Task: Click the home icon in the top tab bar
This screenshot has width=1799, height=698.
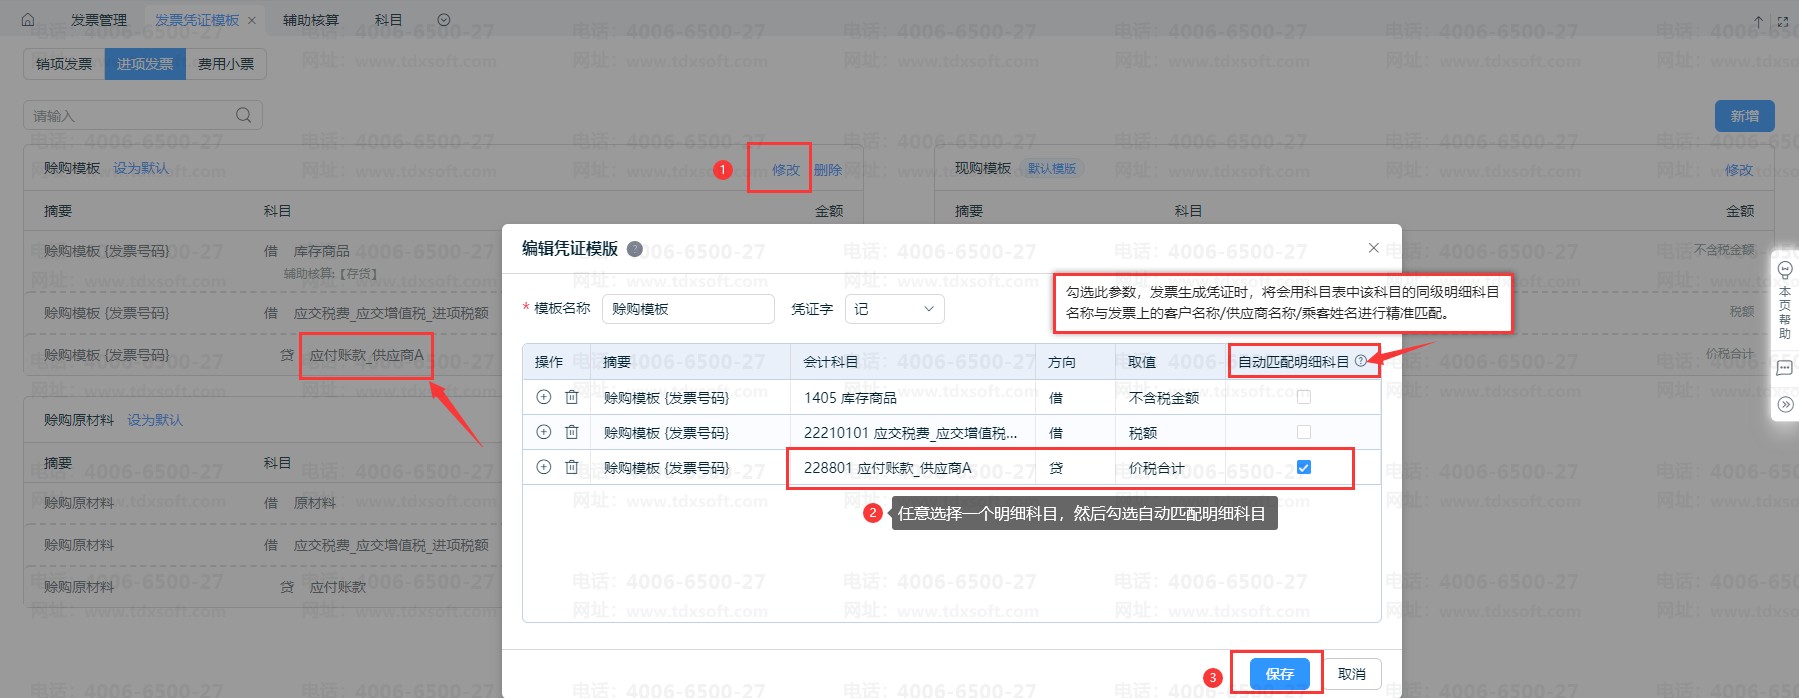Action: (28, 20)
